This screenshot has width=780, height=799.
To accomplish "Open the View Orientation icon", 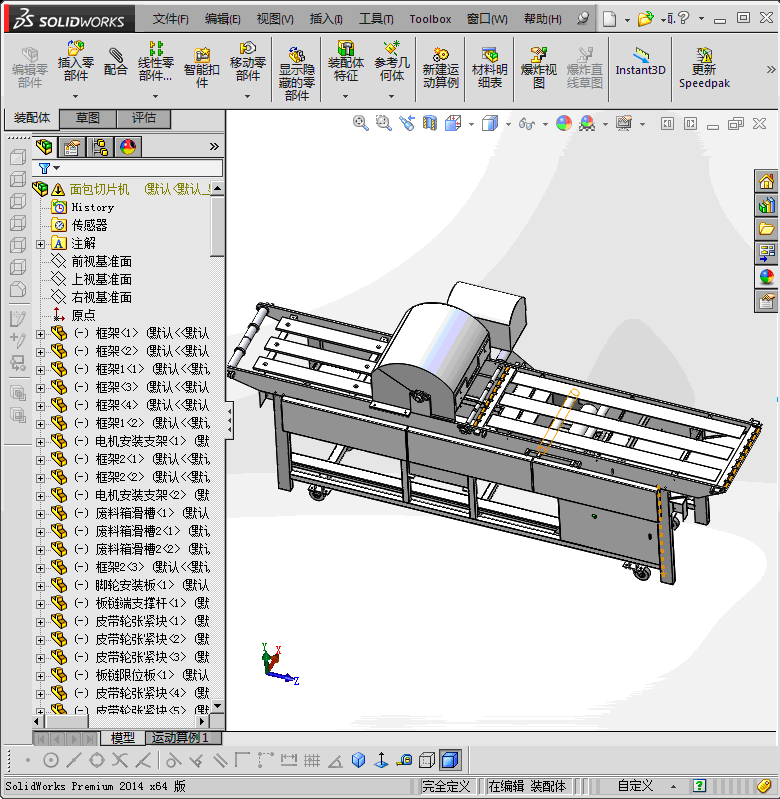I will [x=453, y=123].
